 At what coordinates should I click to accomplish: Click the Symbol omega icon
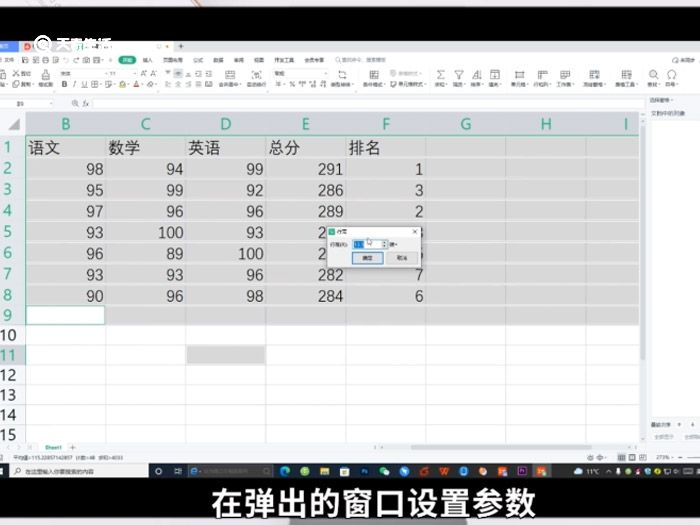(671, 75)
